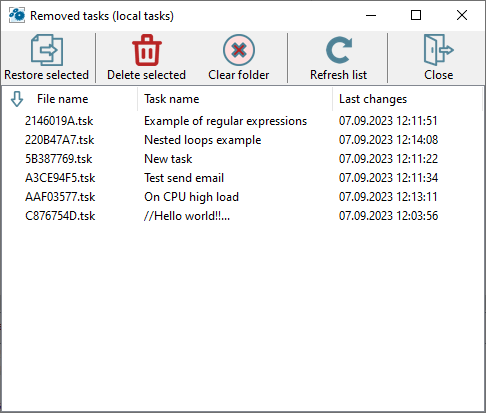Click the Clear folder icon
486x413 pixels.
(239, 50)
